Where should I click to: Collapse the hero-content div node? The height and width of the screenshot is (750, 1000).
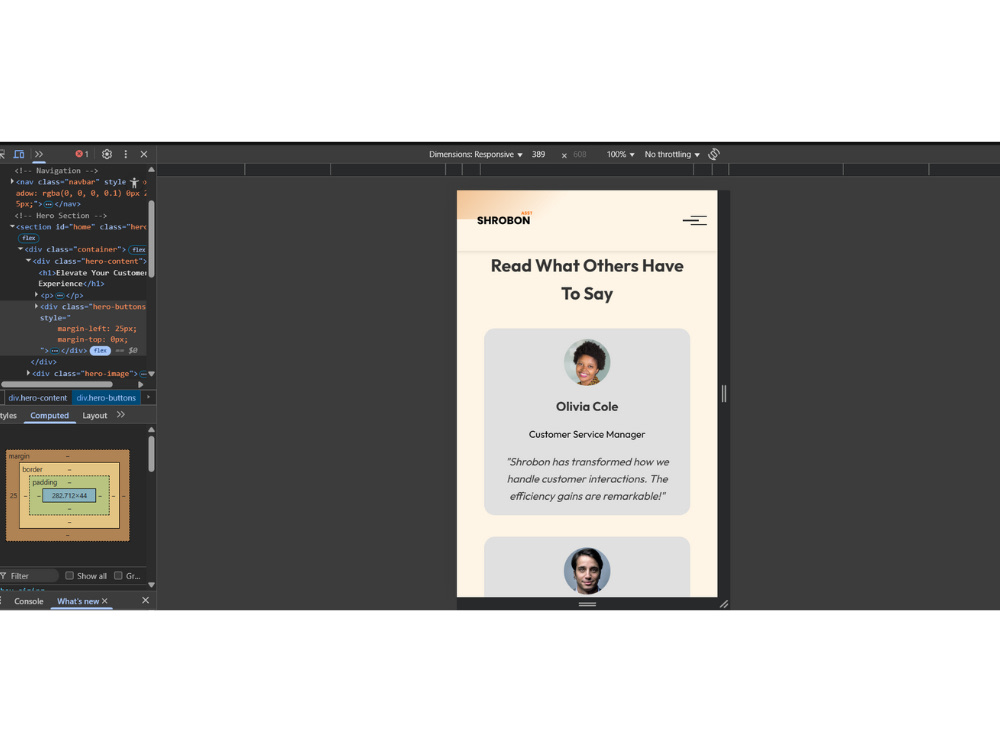(x=28, y=261)
